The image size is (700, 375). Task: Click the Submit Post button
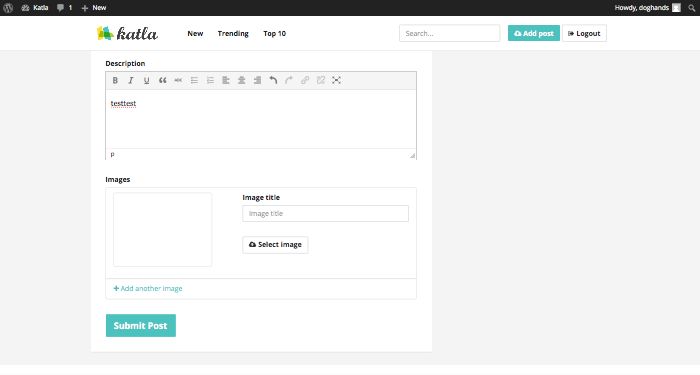(x=141, y=325)
